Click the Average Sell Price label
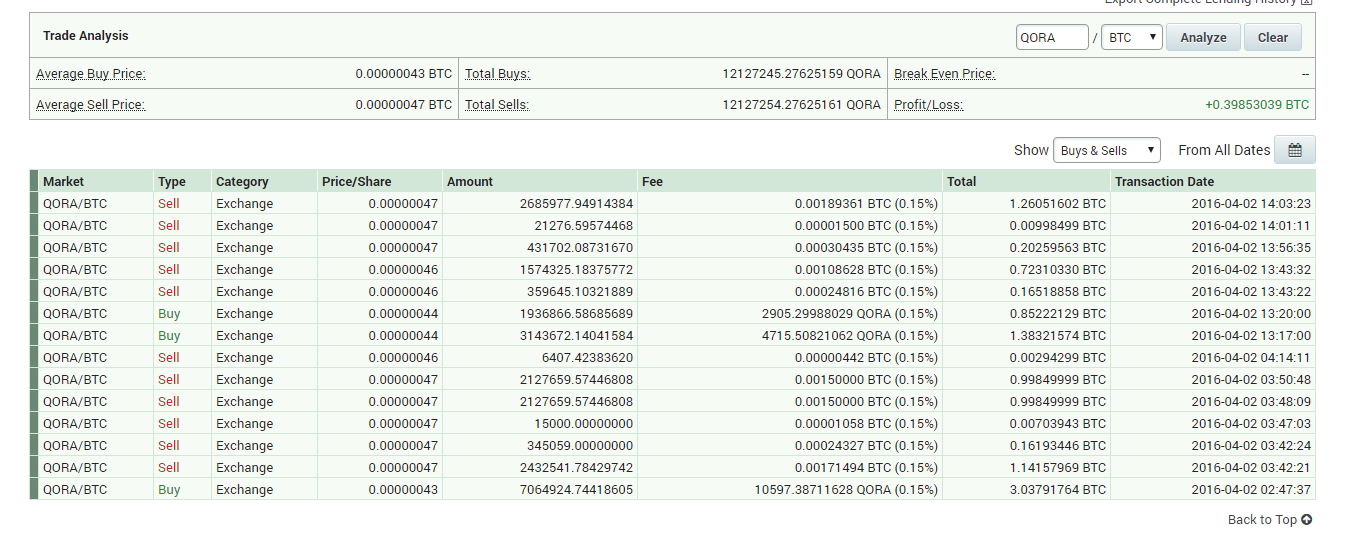Viewport: 1347px width, 552px height. coord(91,105)
